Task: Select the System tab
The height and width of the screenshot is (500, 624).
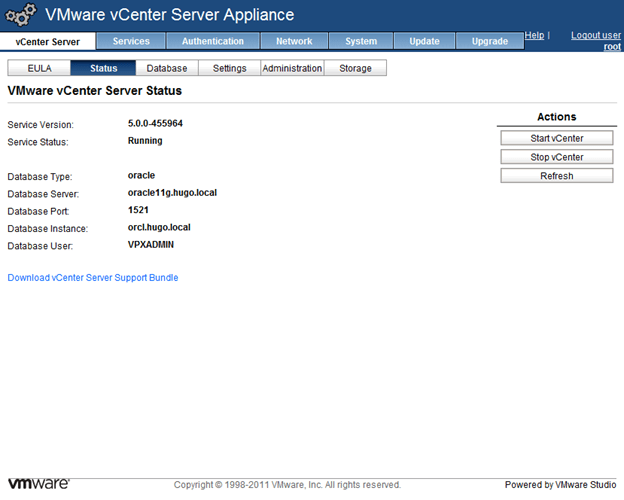Action: tap(361, 41)
